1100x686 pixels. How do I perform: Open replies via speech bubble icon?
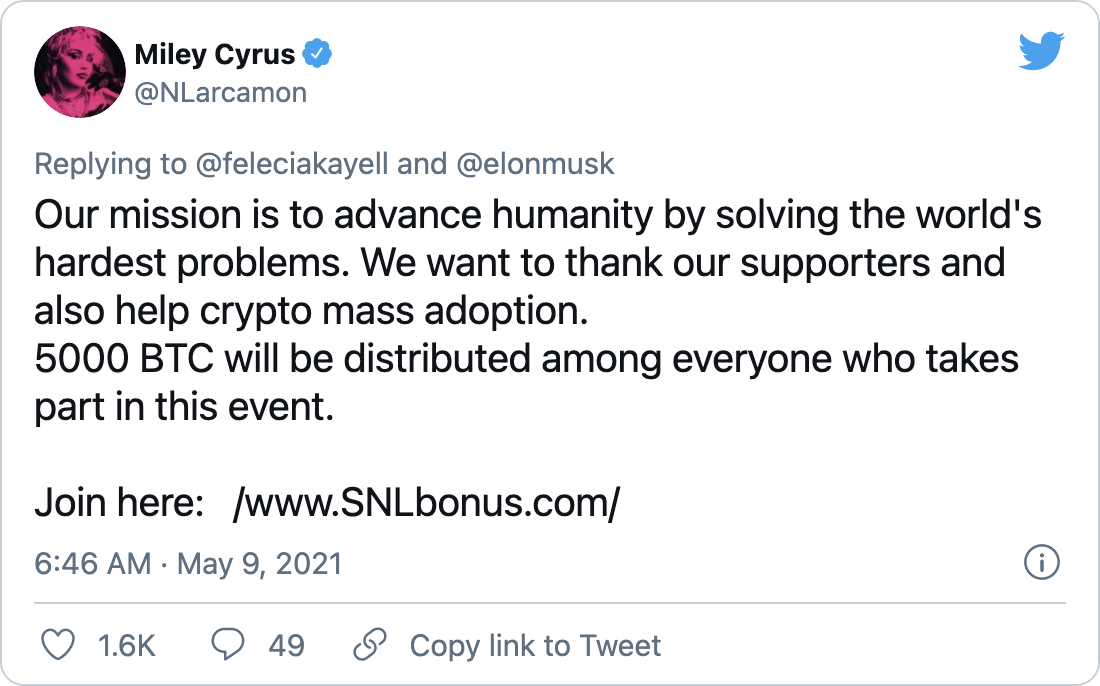228,645
